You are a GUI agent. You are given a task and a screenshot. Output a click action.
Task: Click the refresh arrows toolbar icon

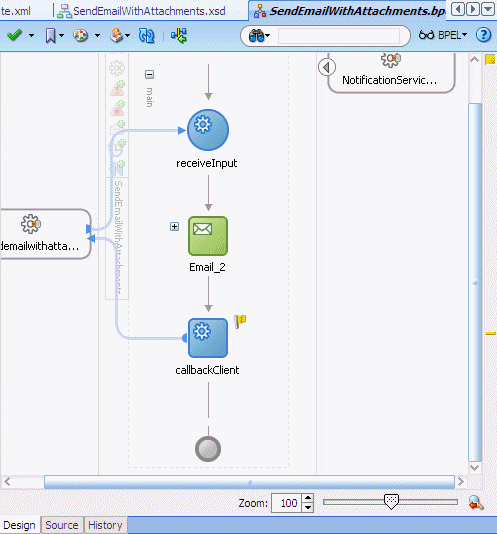pos(147,35)
